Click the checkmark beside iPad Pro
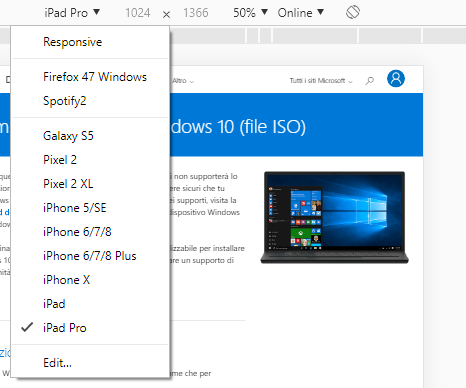Viewport: 466px width, 388px height. (27, 328)
